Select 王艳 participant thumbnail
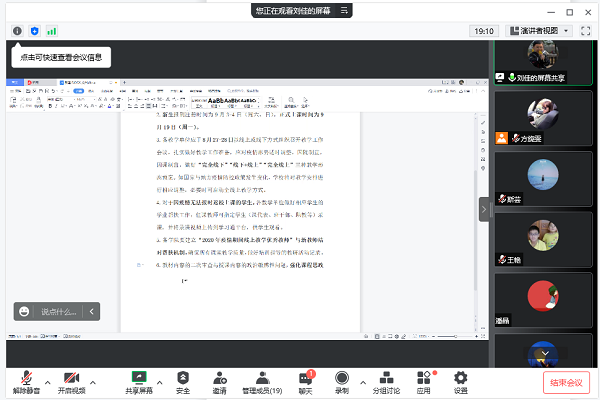Screen dimensions: 600x400 click(543, 240)
